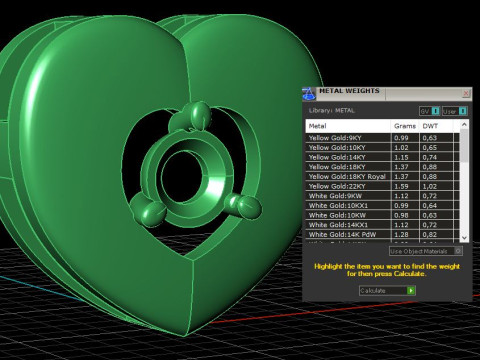Viewport: 480px width, 360px height.
Task: Click the DWT column header
Action: point(436,126)
